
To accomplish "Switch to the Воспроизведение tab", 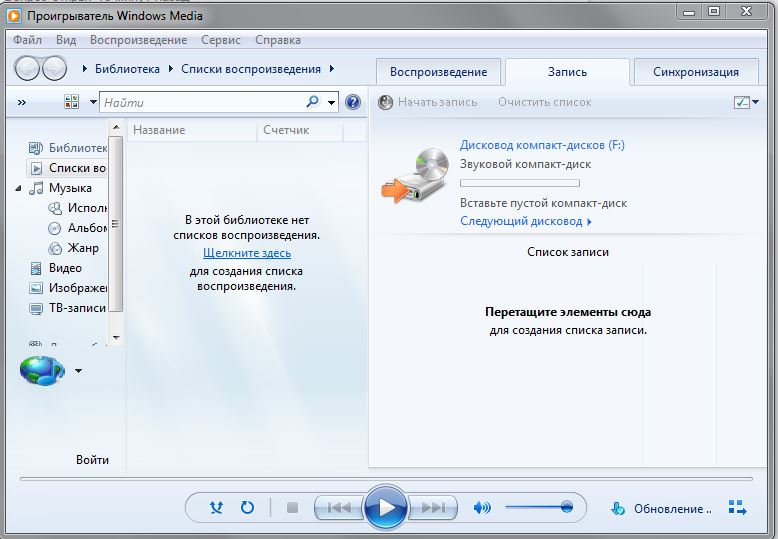I will point(439,72).
